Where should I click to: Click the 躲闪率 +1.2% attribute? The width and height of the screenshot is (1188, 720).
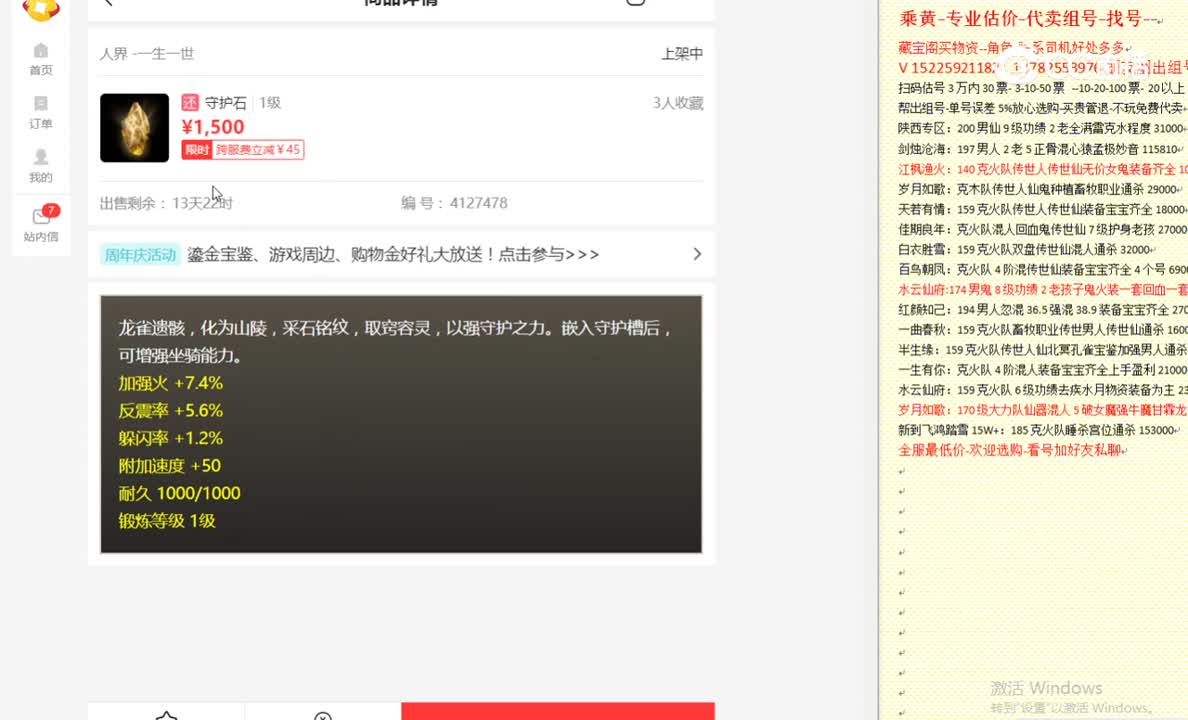tap(170, 438)
